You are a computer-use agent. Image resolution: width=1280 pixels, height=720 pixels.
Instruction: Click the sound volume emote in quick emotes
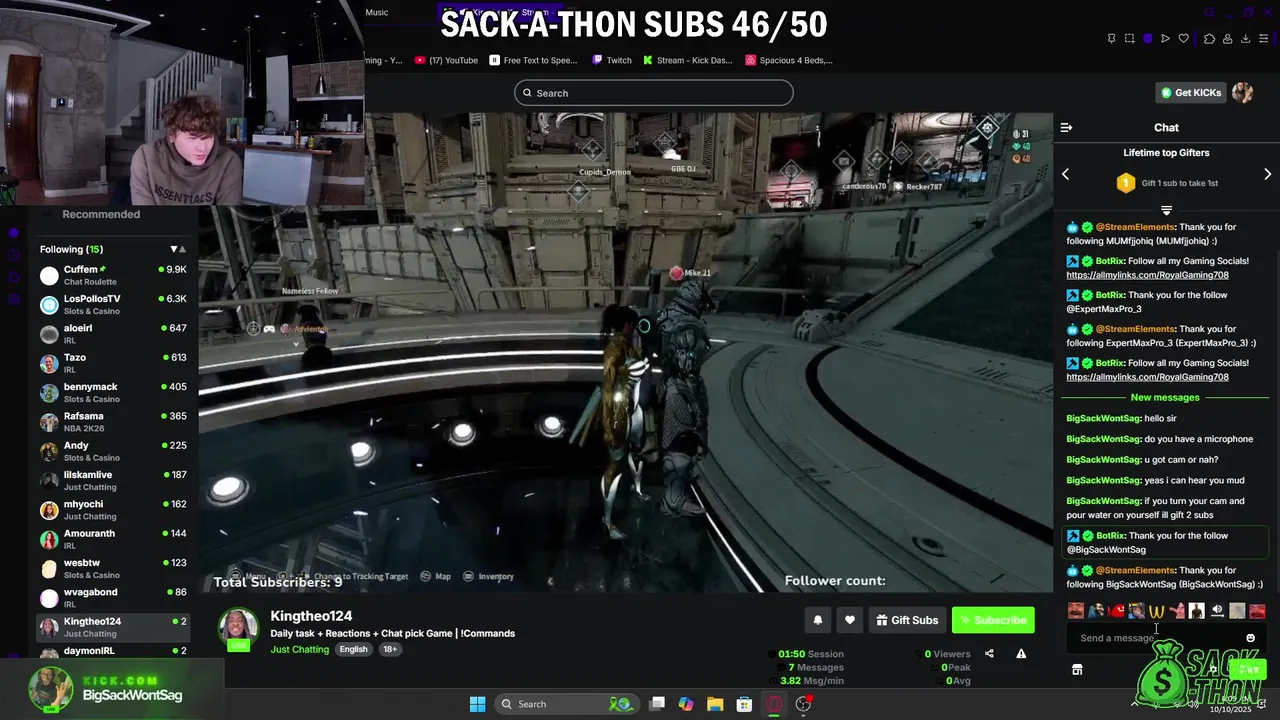1217,611
